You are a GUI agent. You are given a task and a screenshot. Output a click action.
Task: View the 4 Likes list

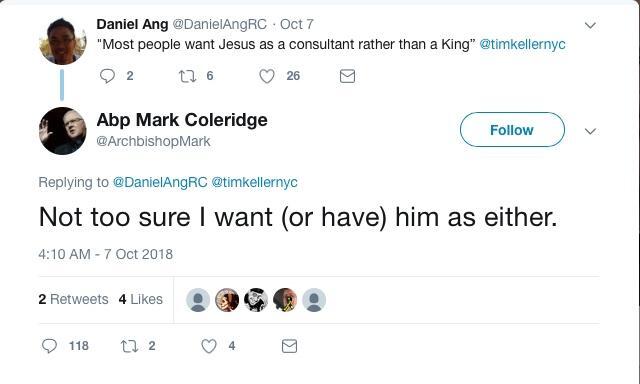(x=141, y=299)
